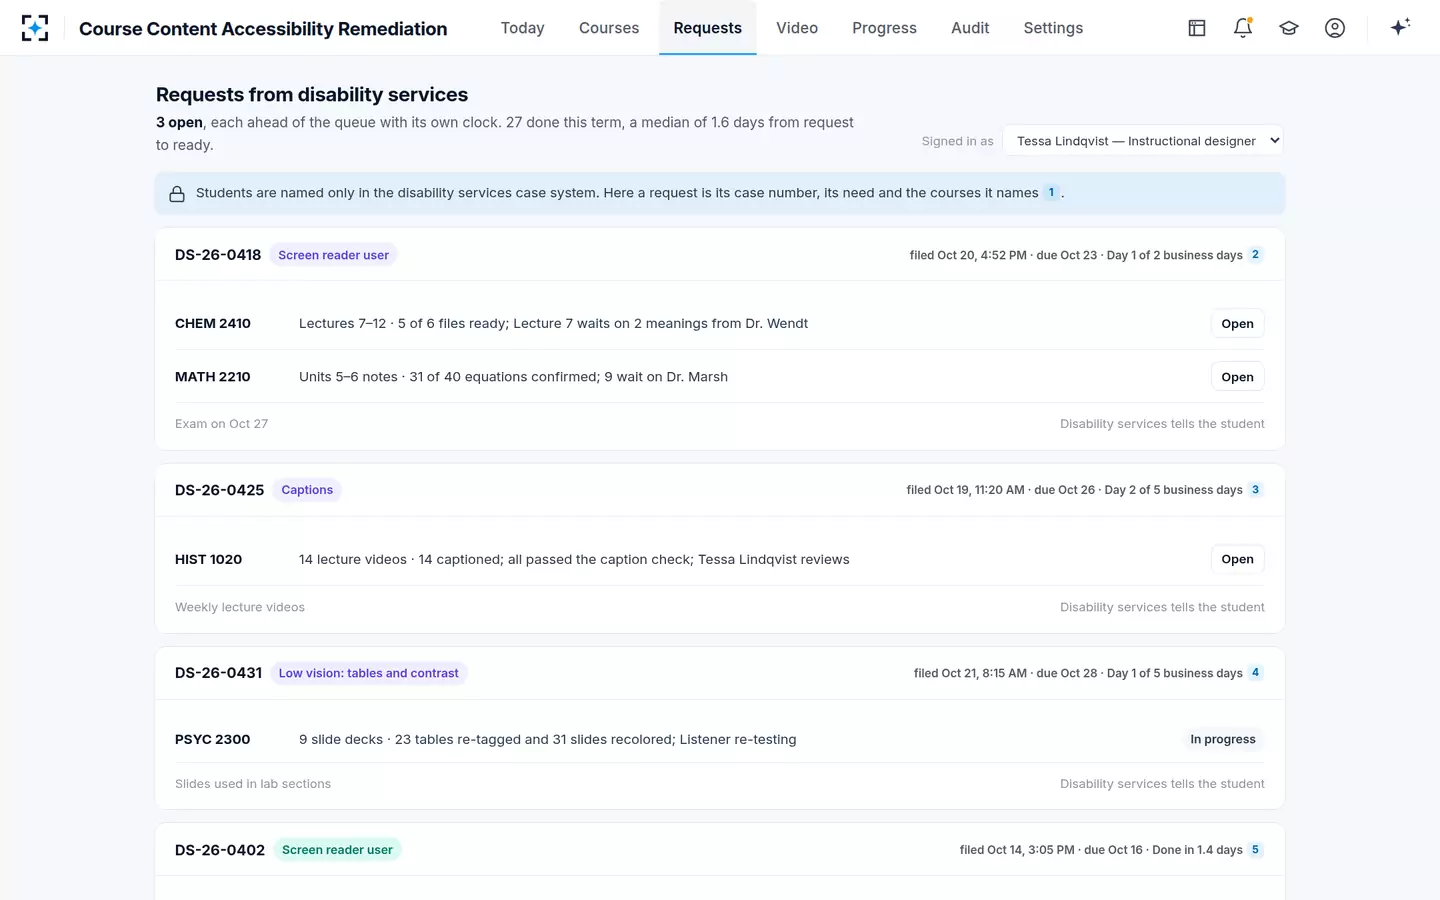The width and height of the screenshot is (1440, 900).
Task: Click the PSYC 2300 course label
Action: (213, 739)
